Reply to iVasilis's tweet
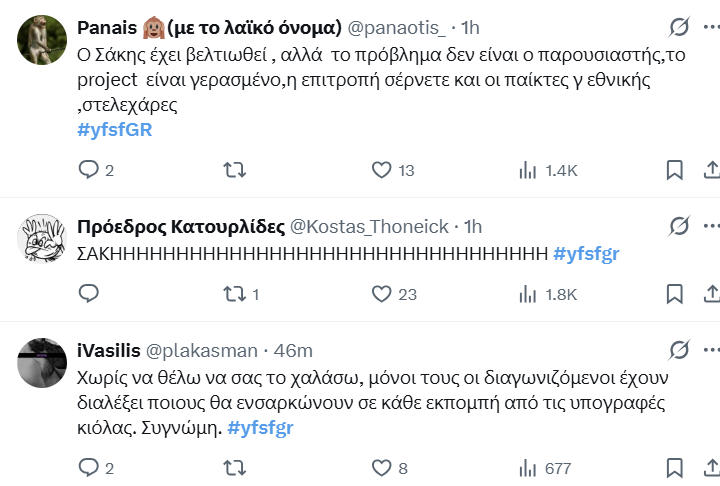The width and height of the screenshot is (720, 486). [x=89, y=467]
